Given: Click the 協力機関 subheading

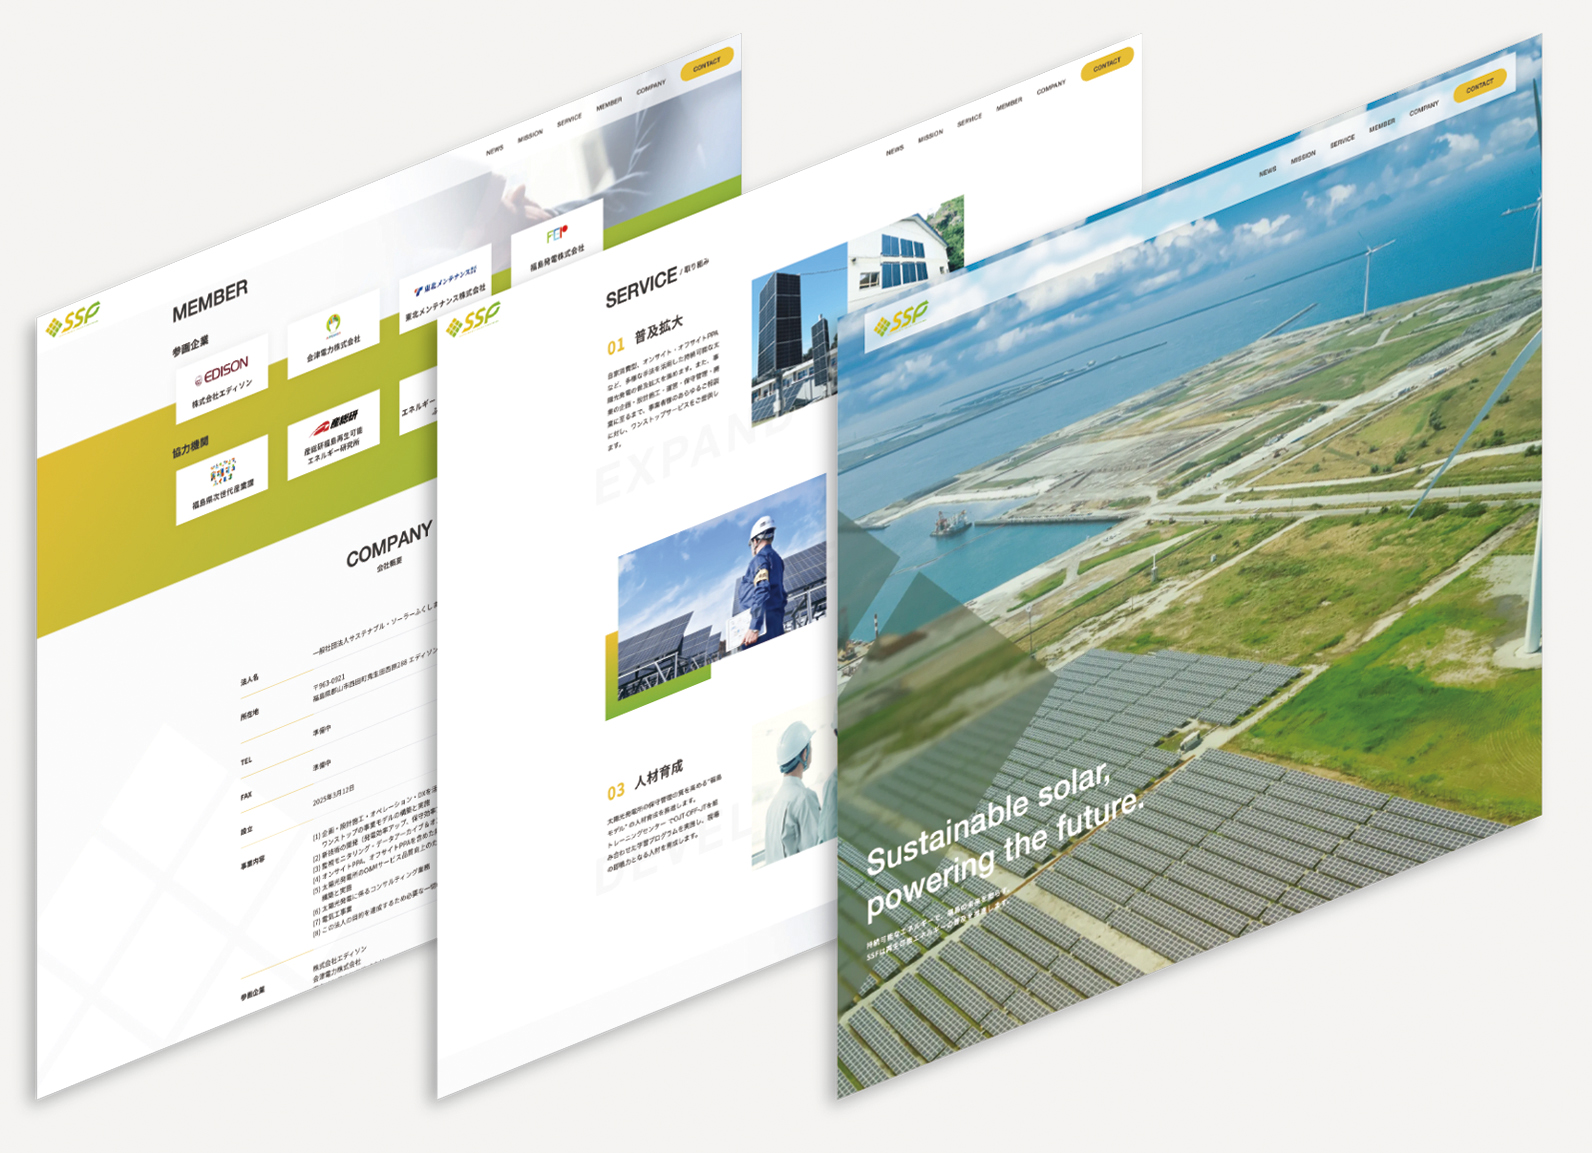Looking at the screenshot, I should [190, 447].
